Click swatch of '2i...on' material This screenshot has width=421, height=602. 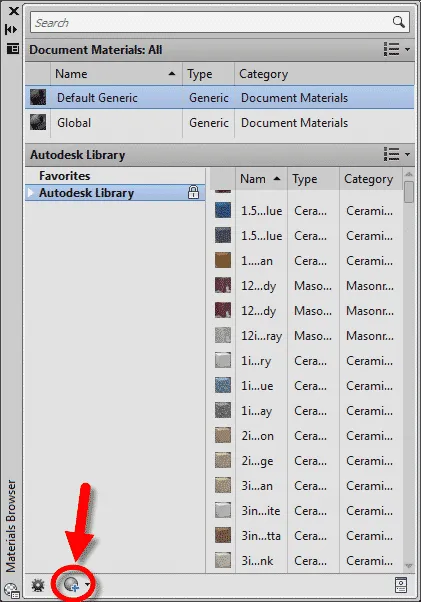tap(223, 435)
